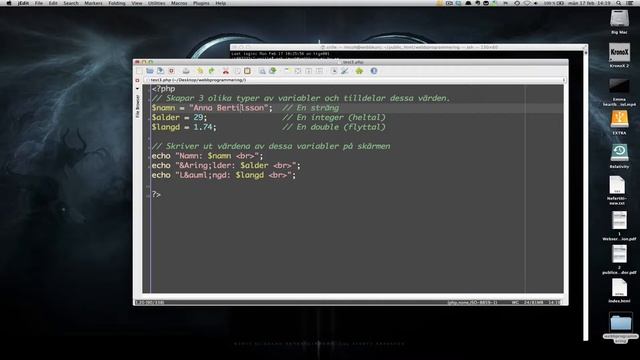Click the Find Next green icon
This screenshot has height=360, width=640.
click(x=273, y=71)
